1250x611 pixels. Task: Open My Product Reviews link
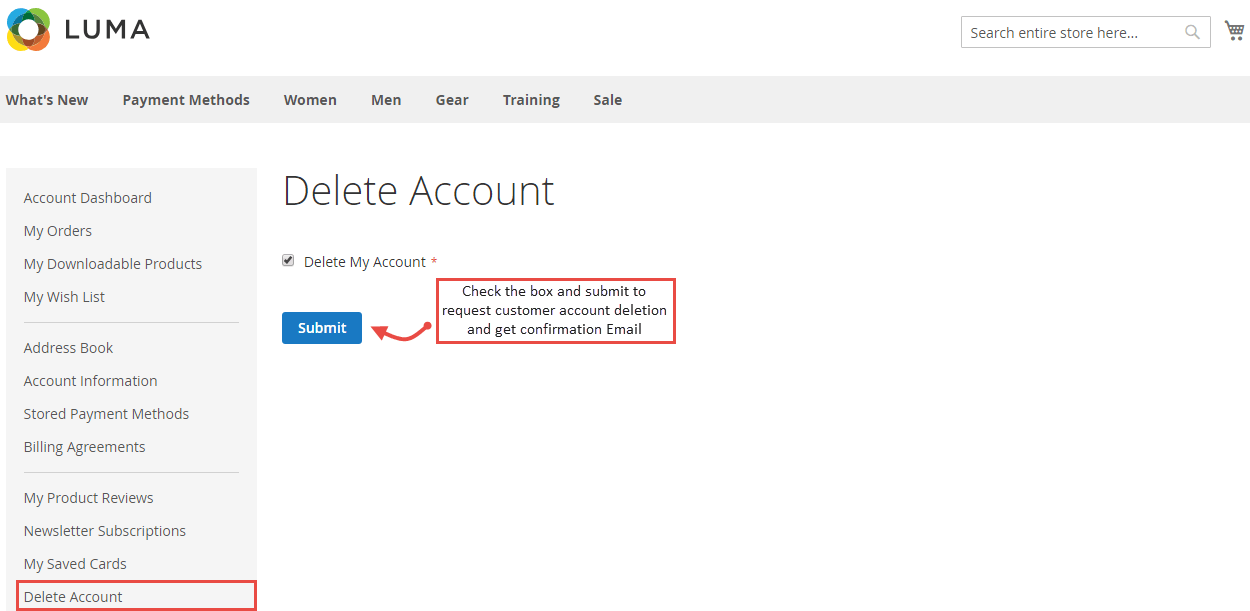tap(88, 498)
